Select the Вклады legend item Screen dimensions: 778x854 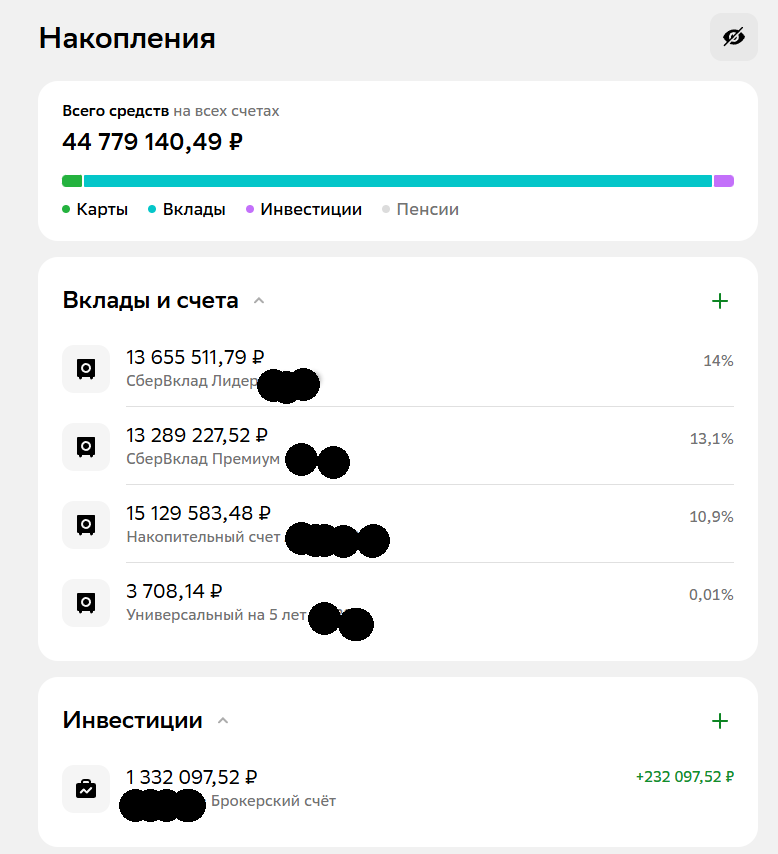pyautogui.click(x=186, y=210)
